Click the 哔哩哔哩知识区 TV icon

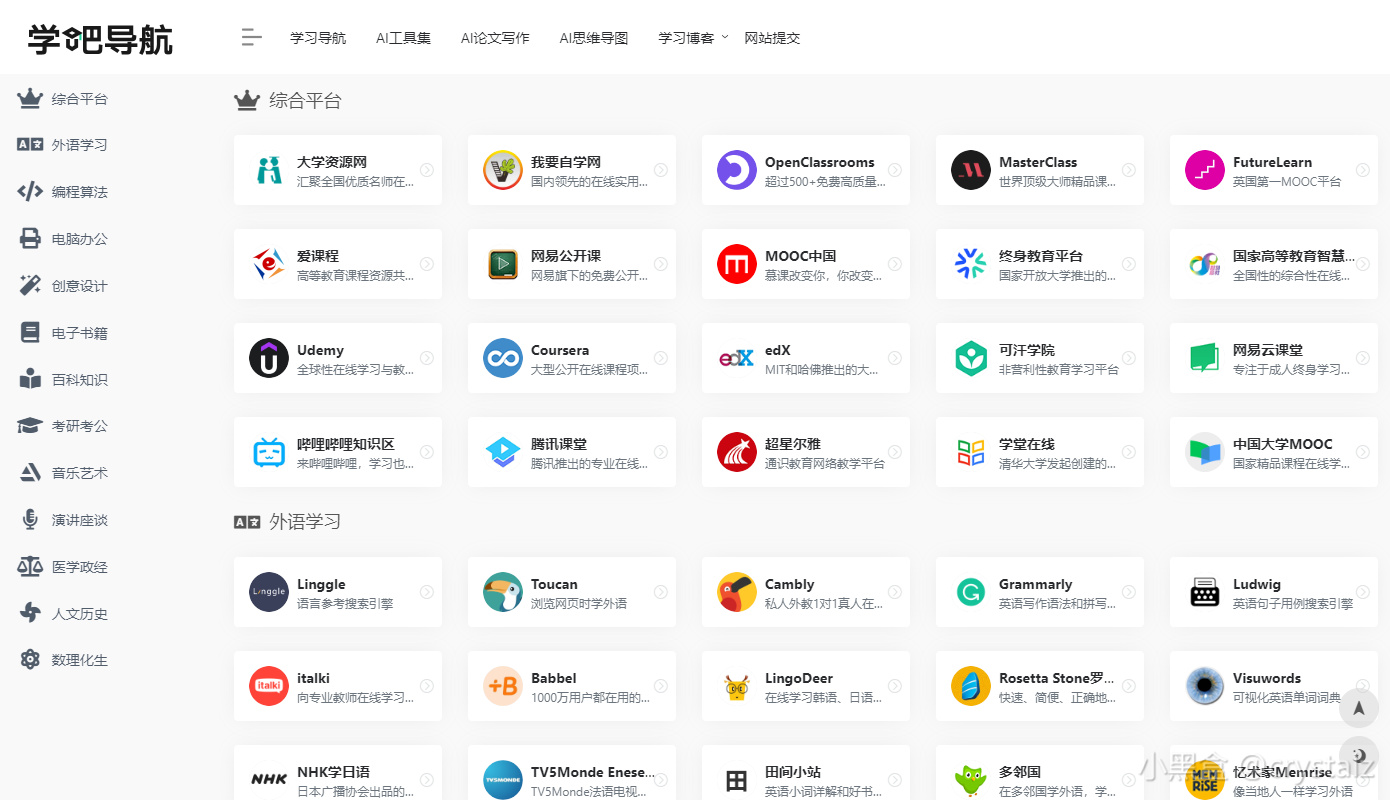coord(268,452)
